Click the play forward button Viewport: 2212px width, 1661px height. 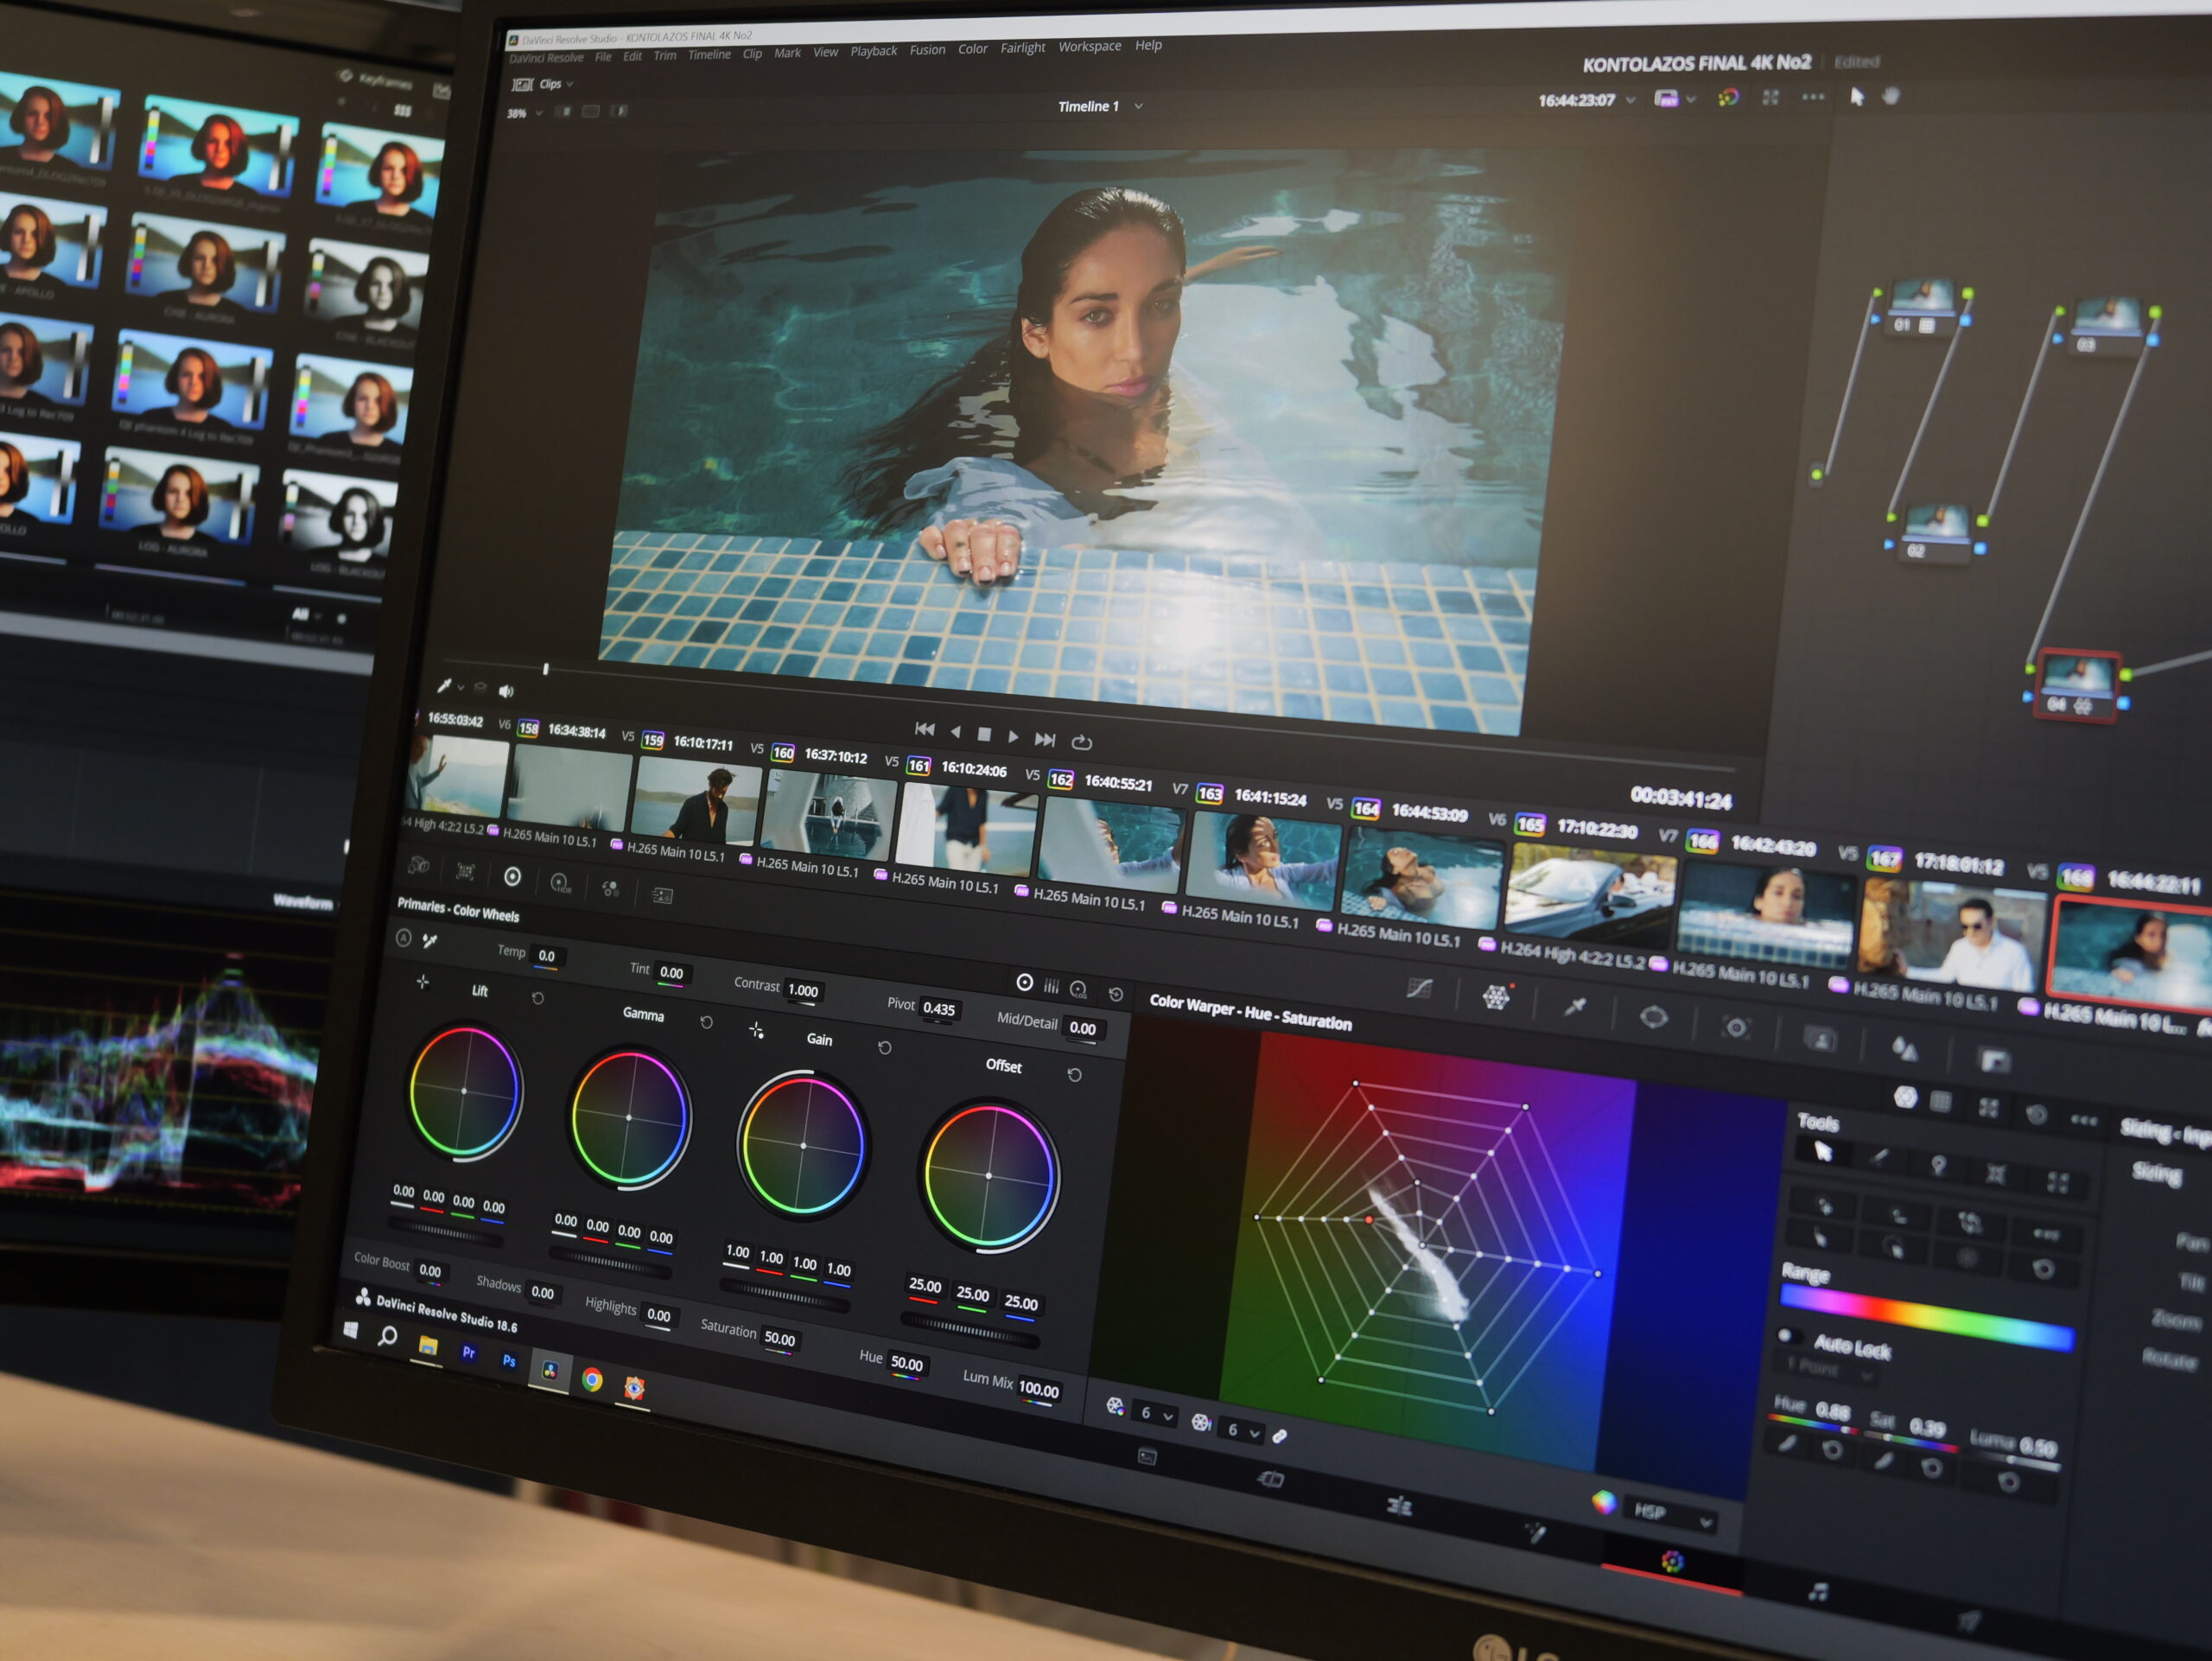[1013, 737]
